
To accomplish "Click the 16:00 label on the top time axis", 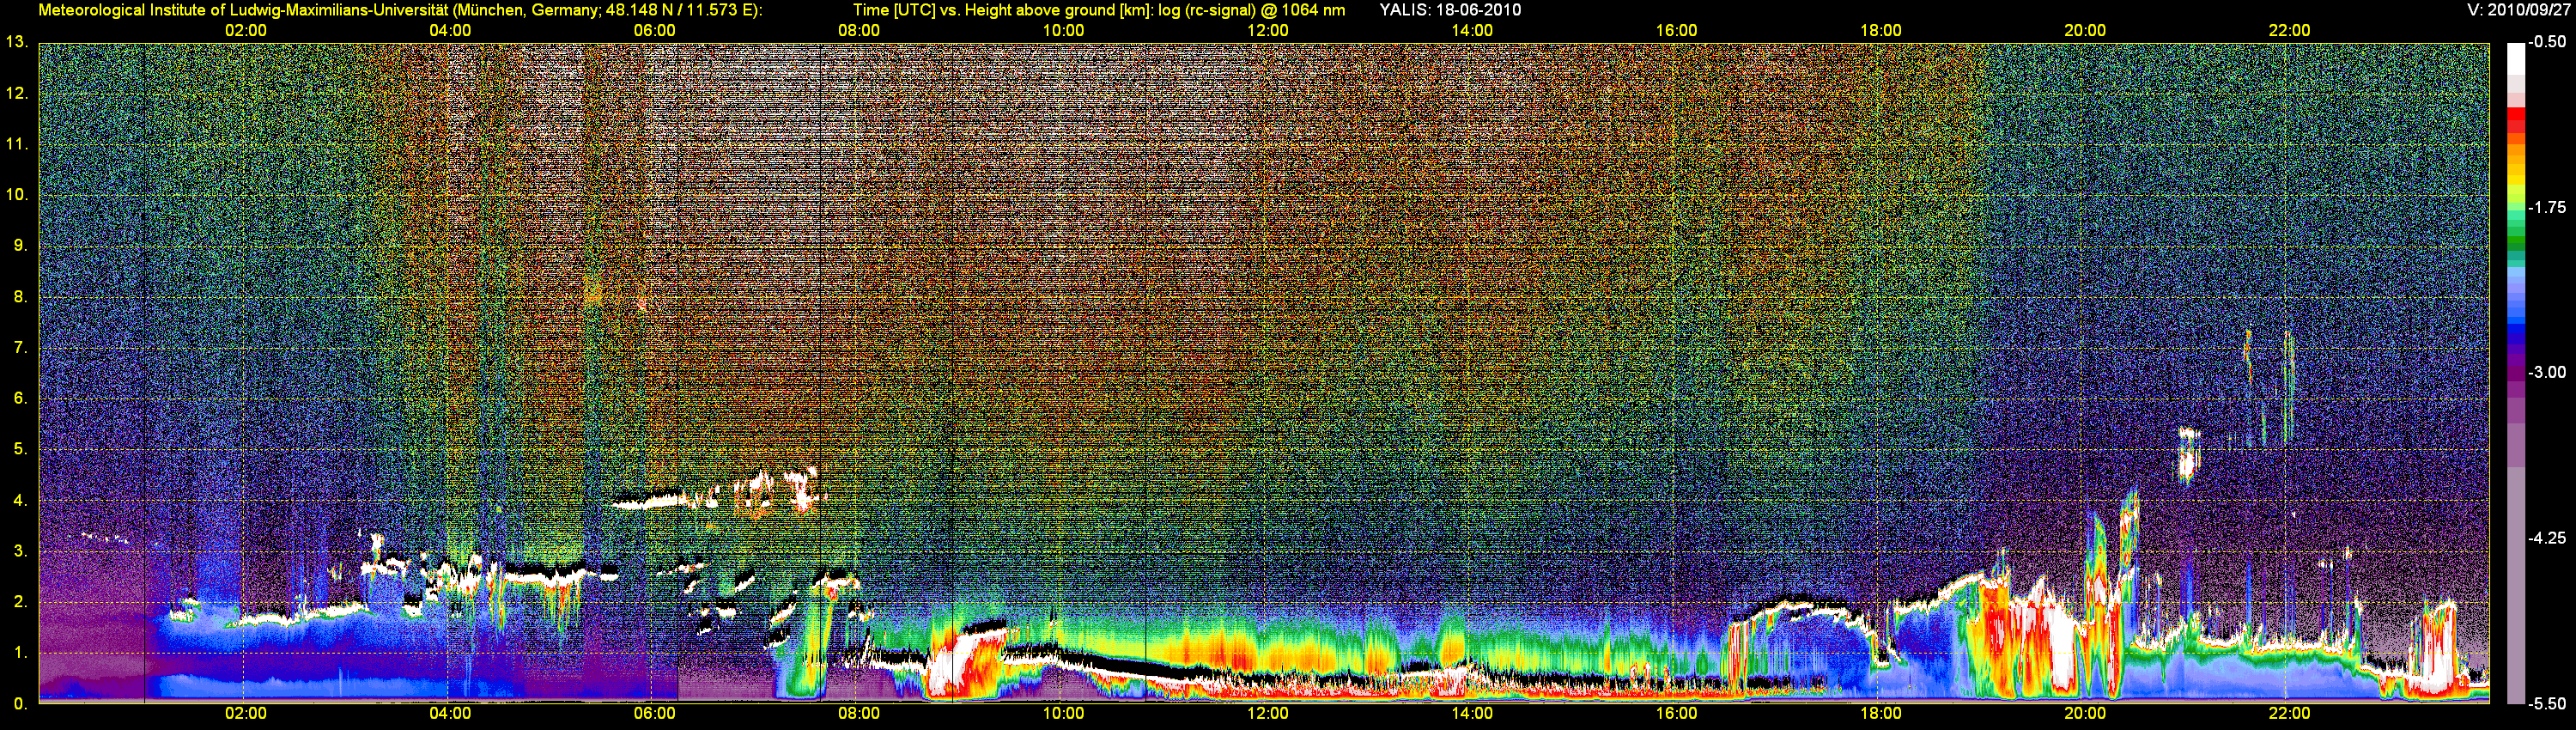I will tap(1676, 31).
